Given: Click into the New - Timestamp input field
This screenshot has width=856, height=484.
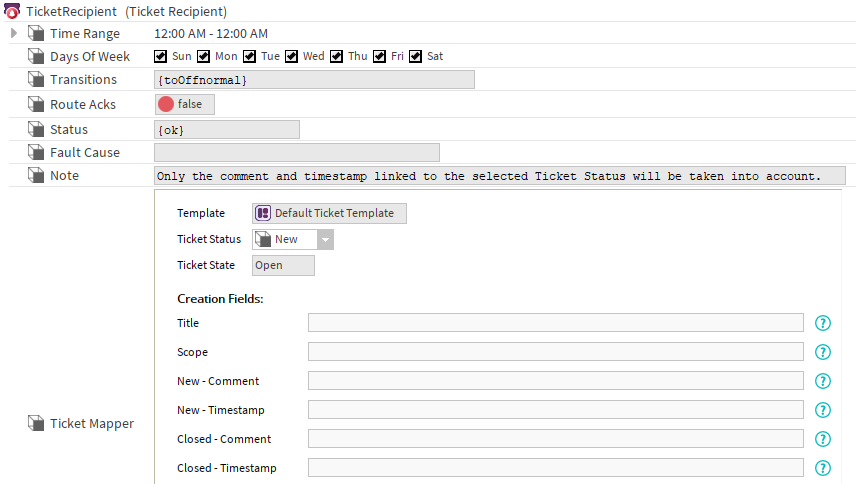Looking at the screenshot, I should (556, 410).
